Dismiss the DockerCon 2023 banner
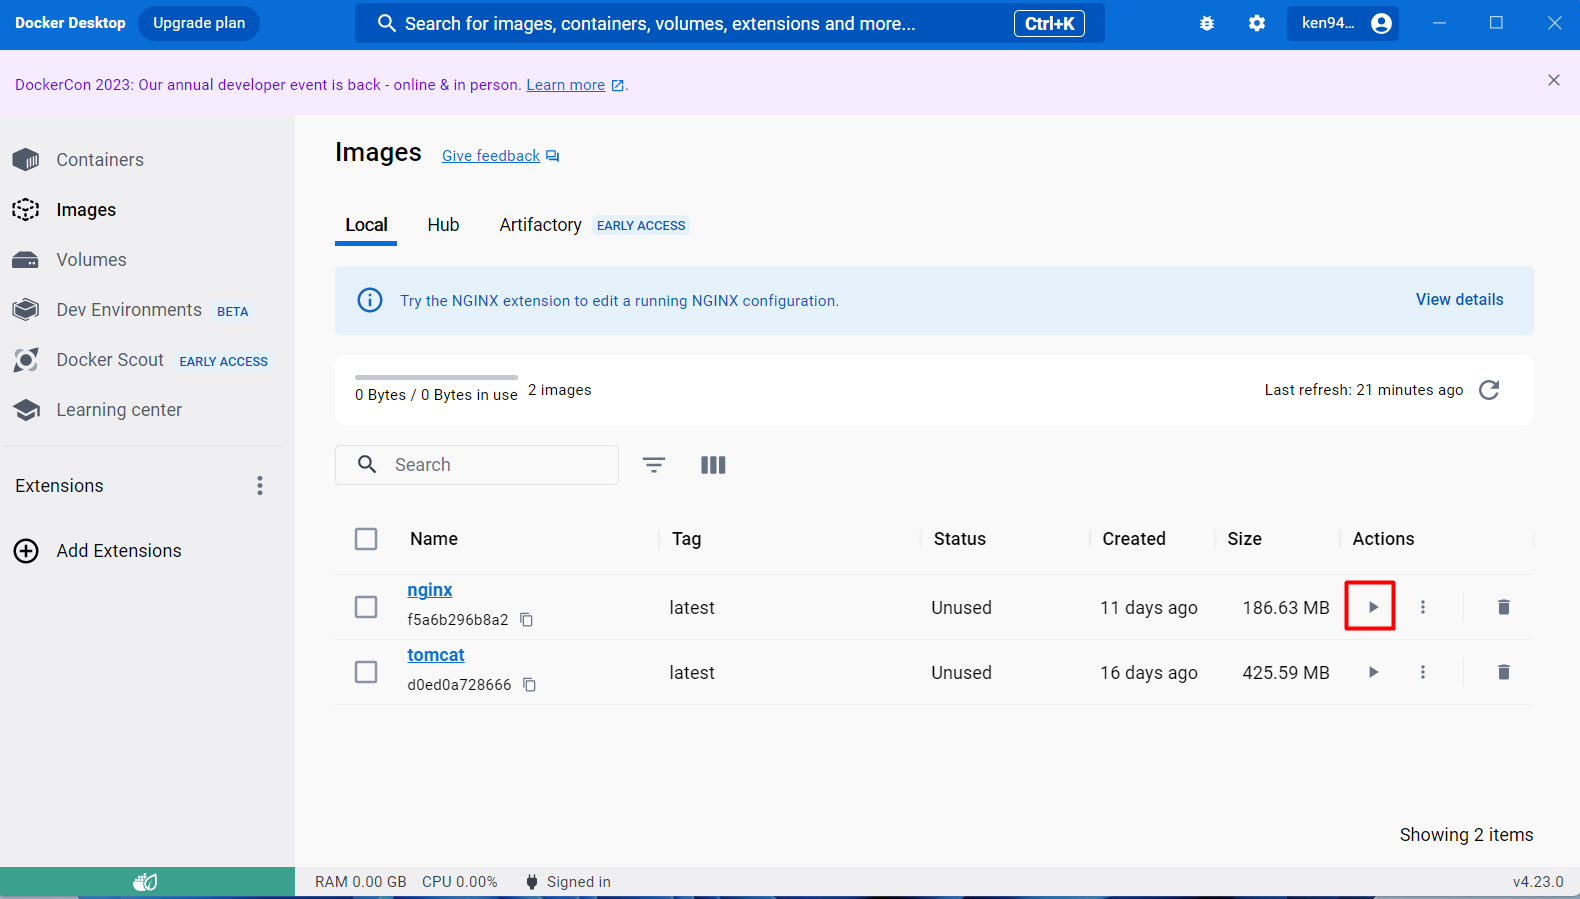The height and width of the screenshot is (899, 1580). click(1554, 80)
